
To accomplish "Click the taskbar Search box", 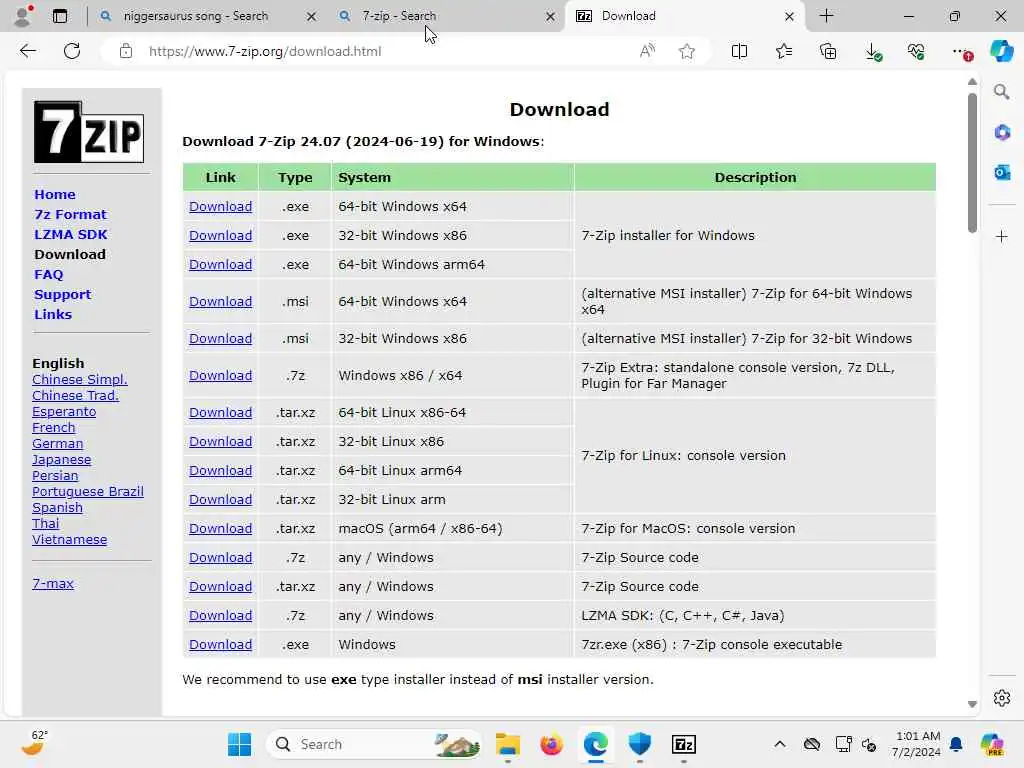I will (x=374, y=744).
